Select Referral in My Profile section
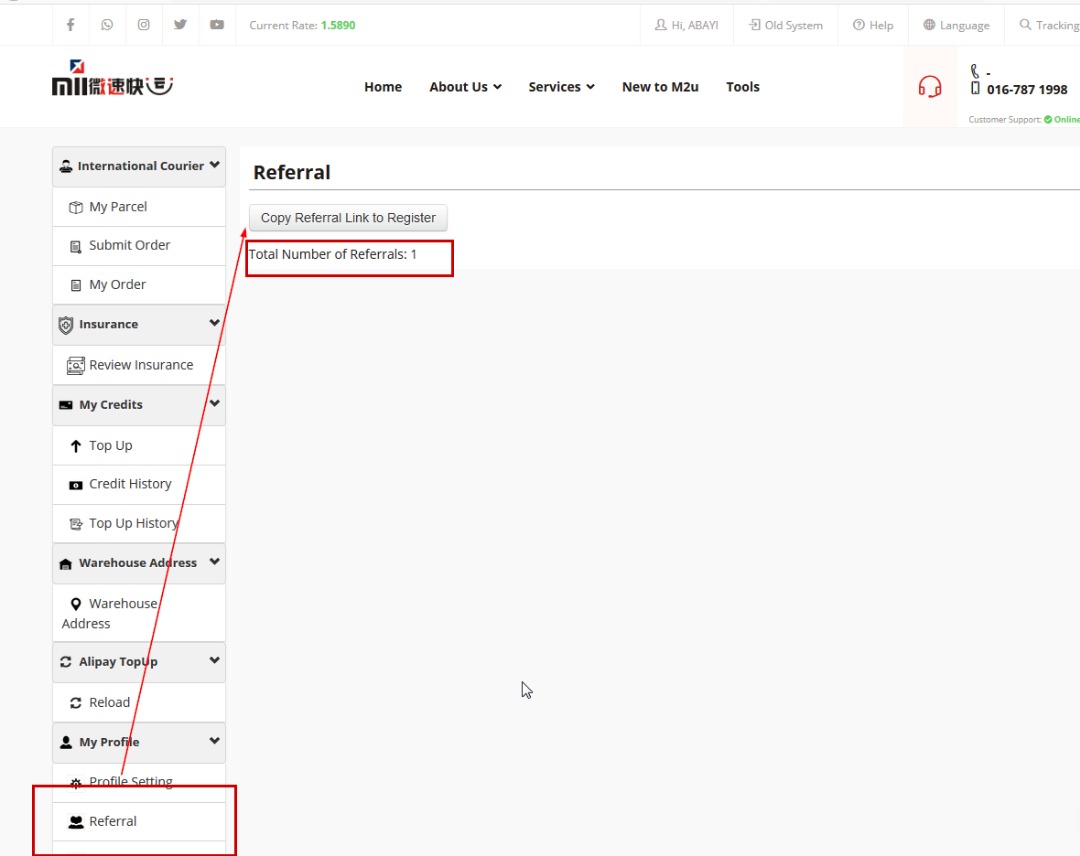The width and height of the screenshot is (1080, 856). pos(112,821)
